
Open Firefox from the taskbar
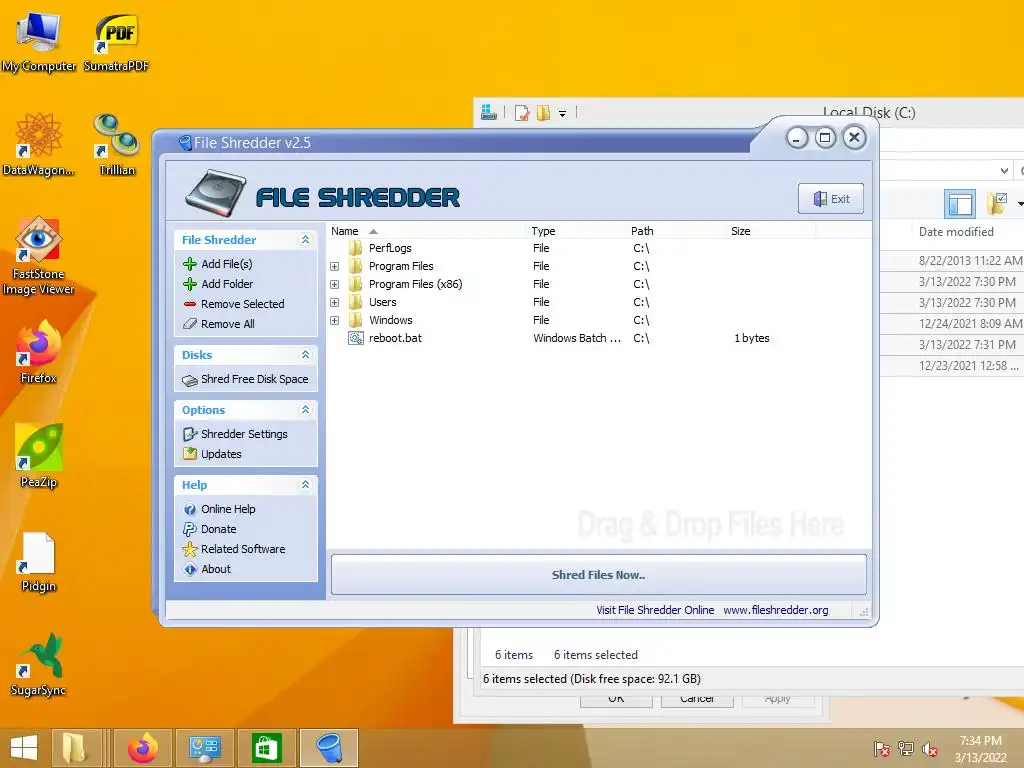click(x=143, y=748)
